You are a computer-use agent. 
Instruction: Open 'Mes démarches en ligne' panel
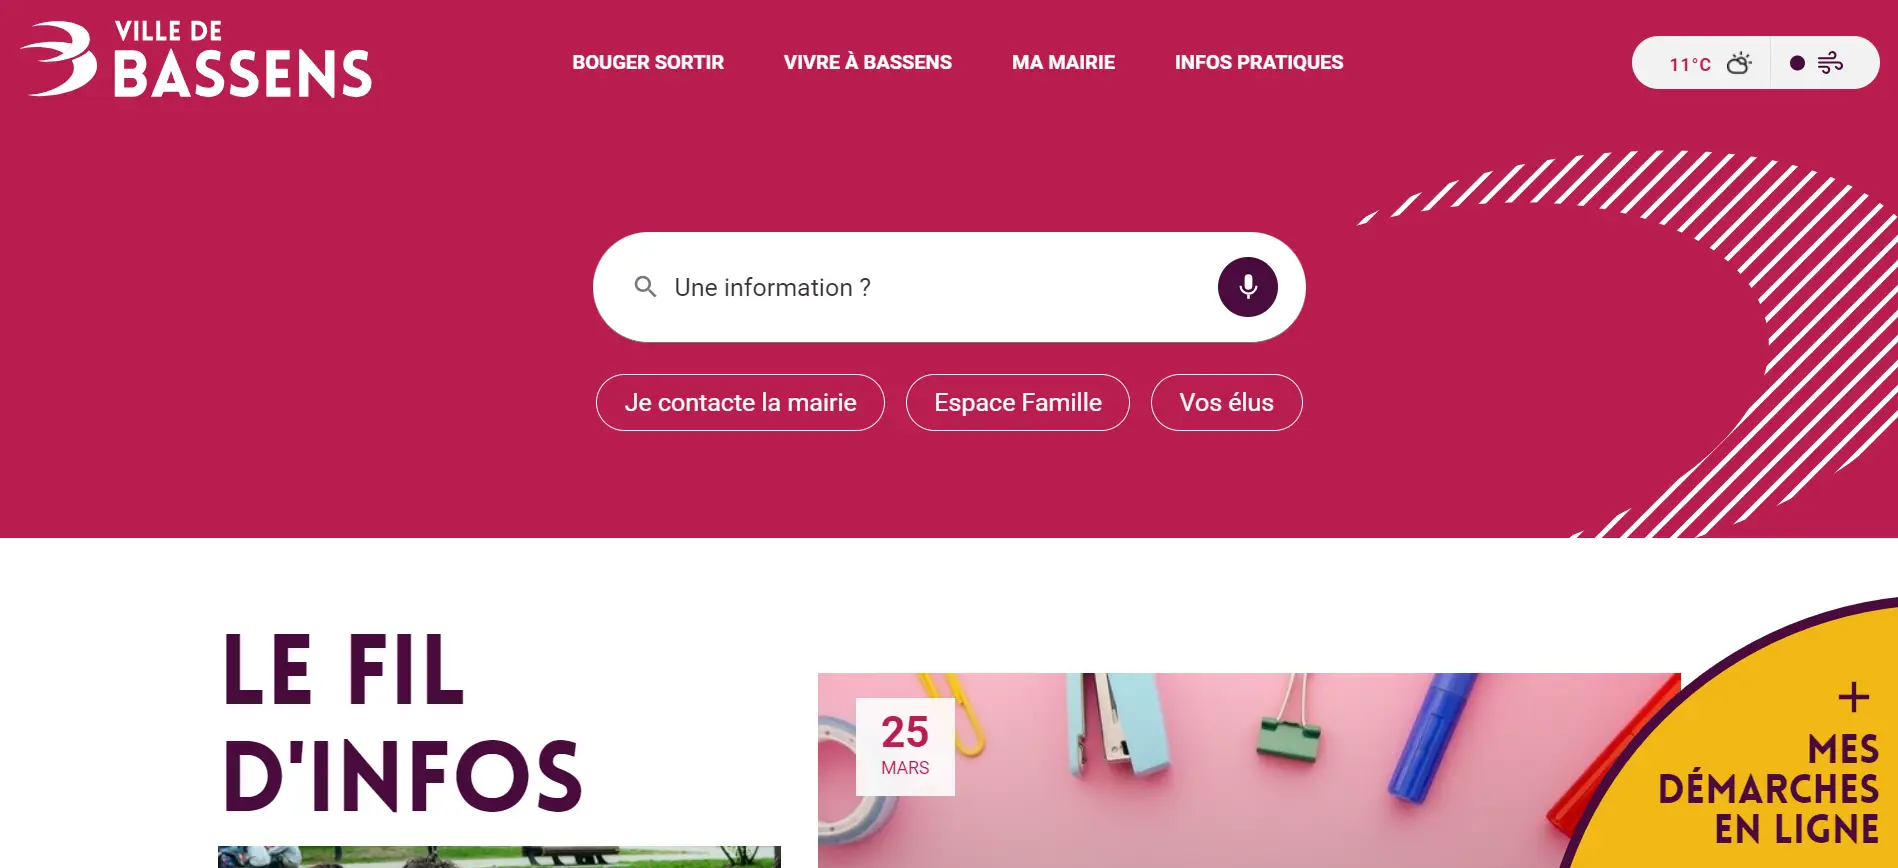click(1768, 789)
